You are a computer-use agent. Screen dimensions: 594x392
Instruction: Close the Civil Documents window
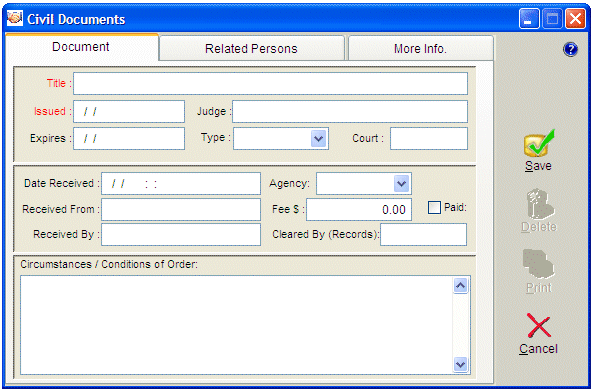(x=575, y=19)
